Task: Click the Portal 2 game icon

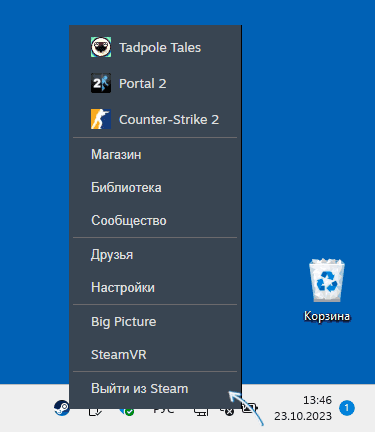Action: pyautogui.click(x=101, y=83)
